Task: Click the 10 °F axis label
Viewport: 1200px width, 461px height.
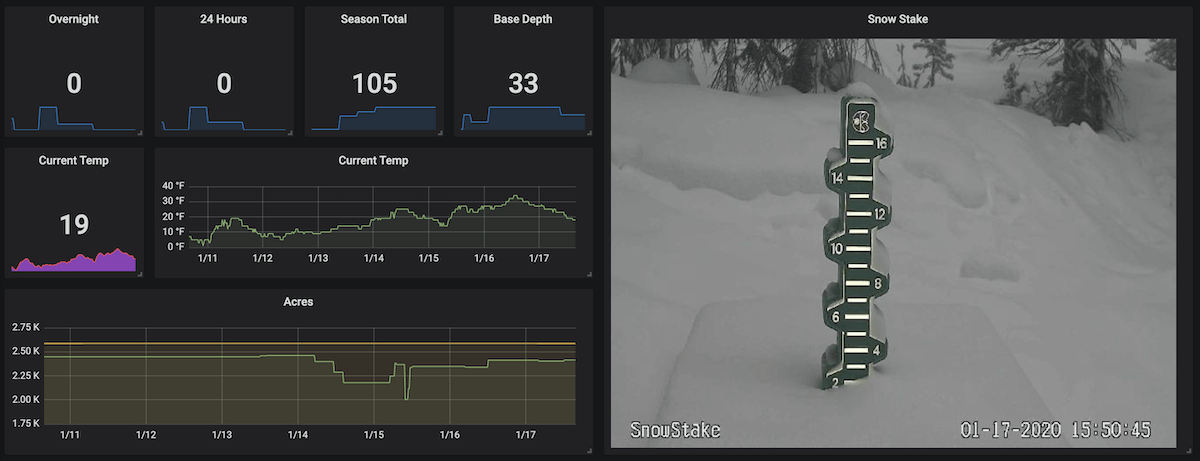Action: (x=173, y=231)
